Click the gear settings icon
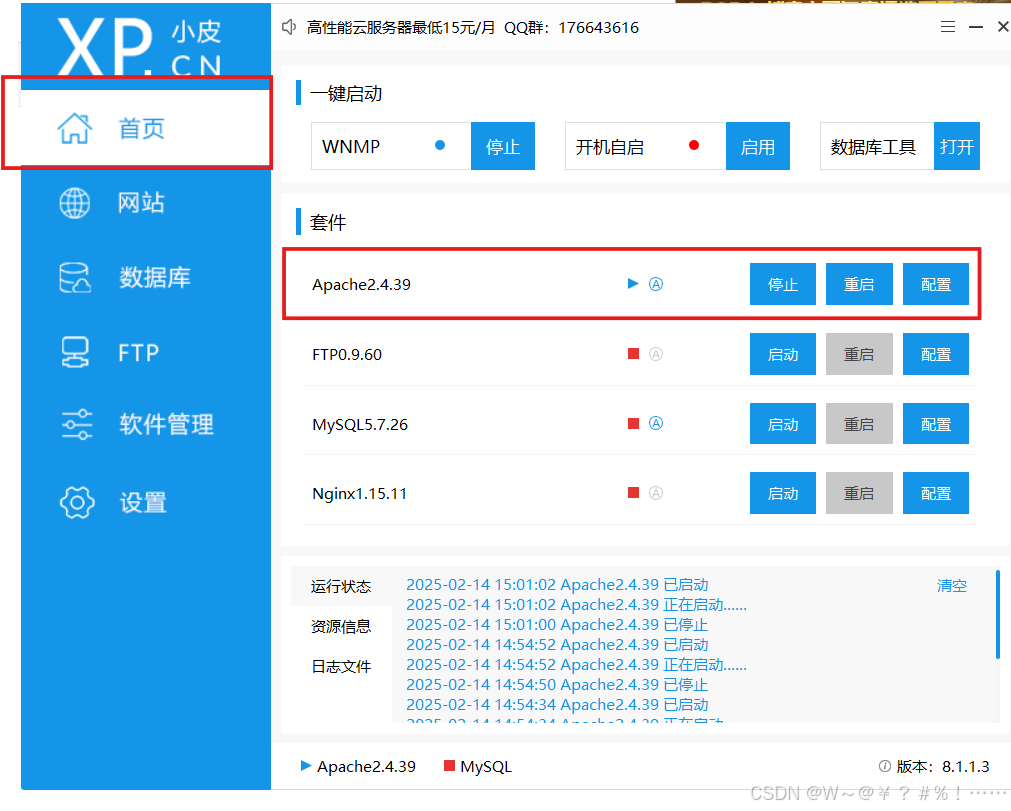The image size is (1011, 811). [x=77, y=502]
